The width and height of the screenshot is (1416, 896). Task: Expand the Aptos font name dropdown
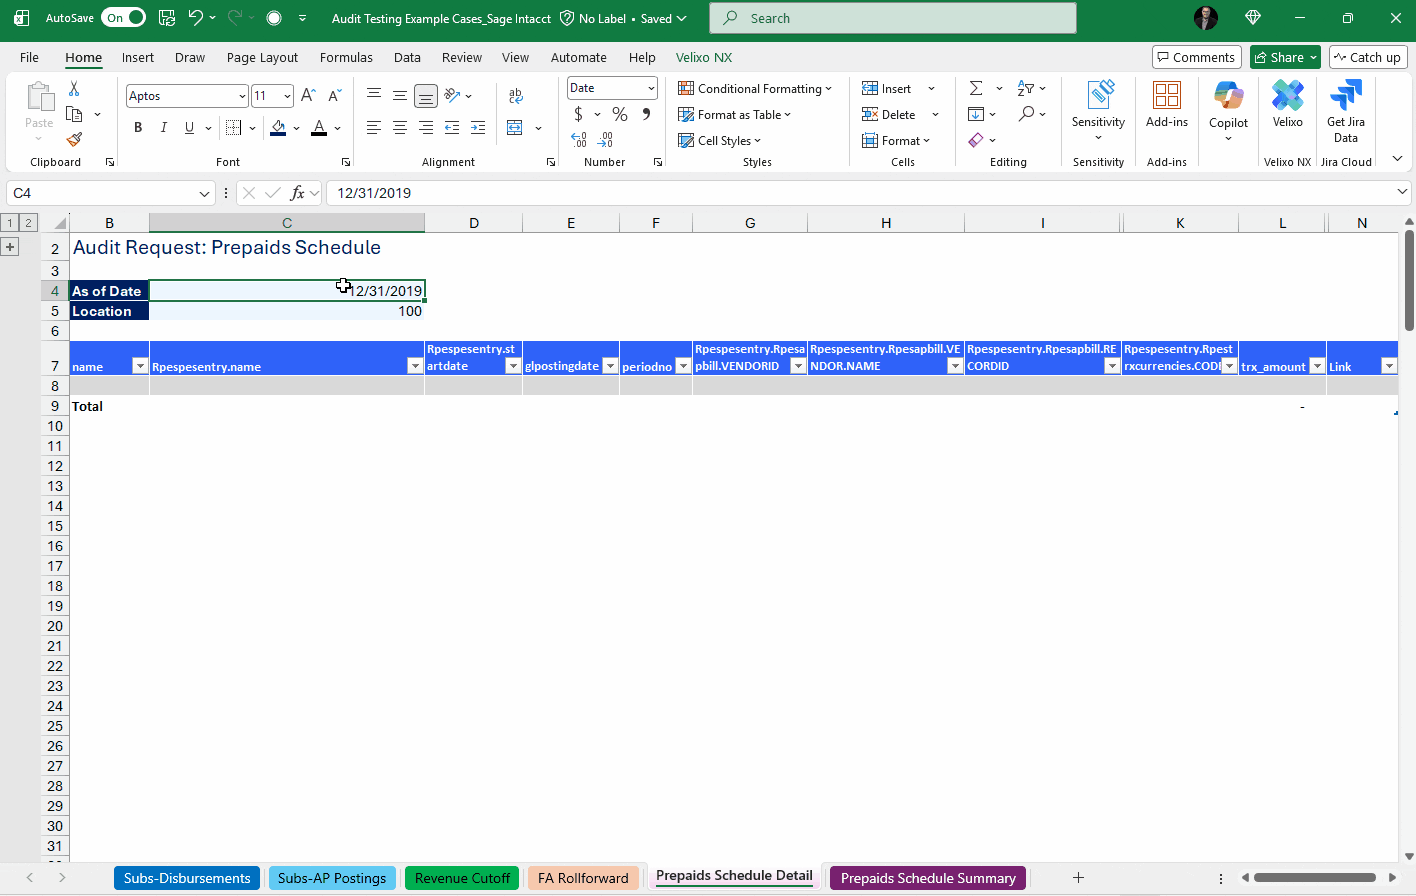click(242, 96)
